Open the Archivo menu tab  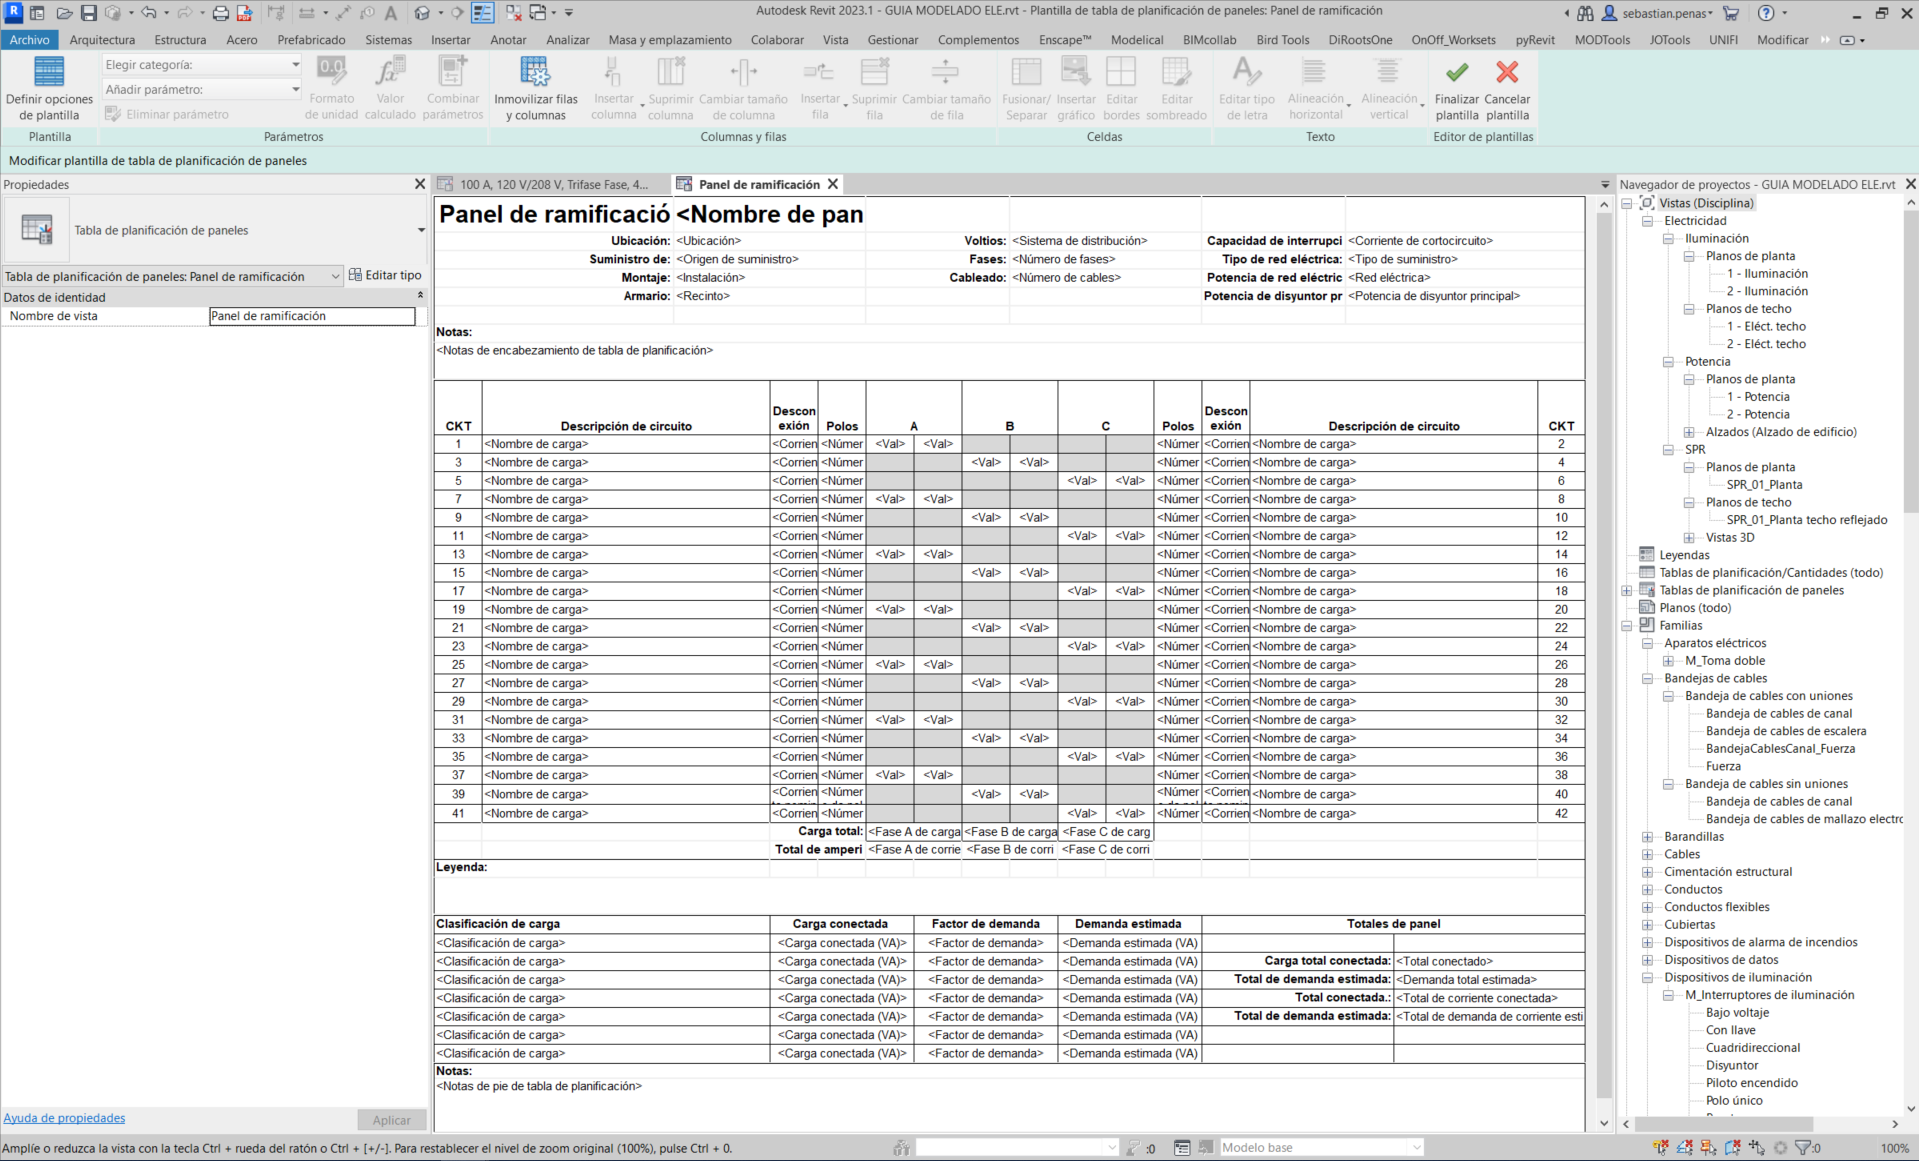point(30,40)
